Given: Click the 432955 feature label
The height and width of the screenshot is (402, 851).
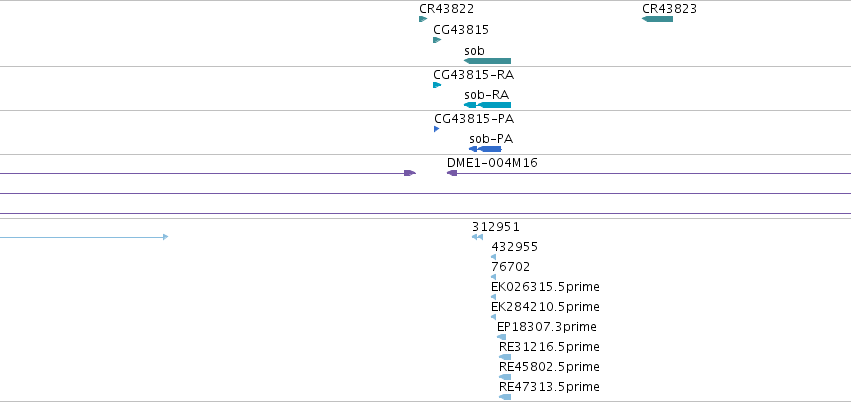Looking at the screenshot, I should click(515, 247).
